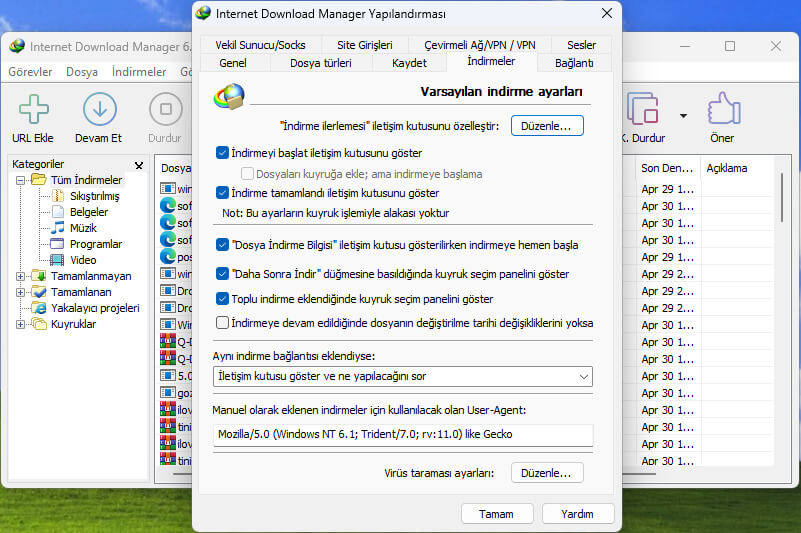Open the Görevler menu in main window
801x533 pixels.
pyautogui.click(x=30, y=72)
